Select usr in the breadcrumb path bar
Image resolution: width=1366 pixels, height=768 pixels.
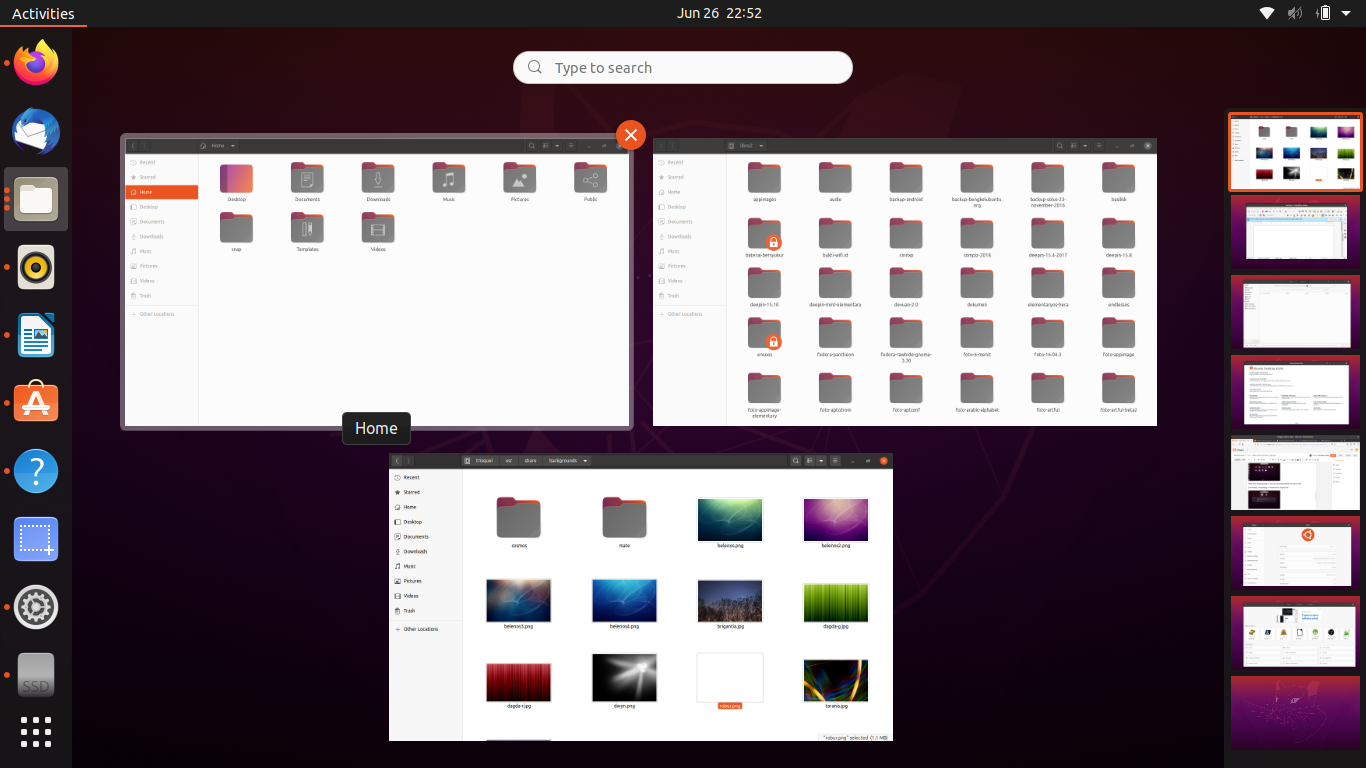tap(507, 461)
